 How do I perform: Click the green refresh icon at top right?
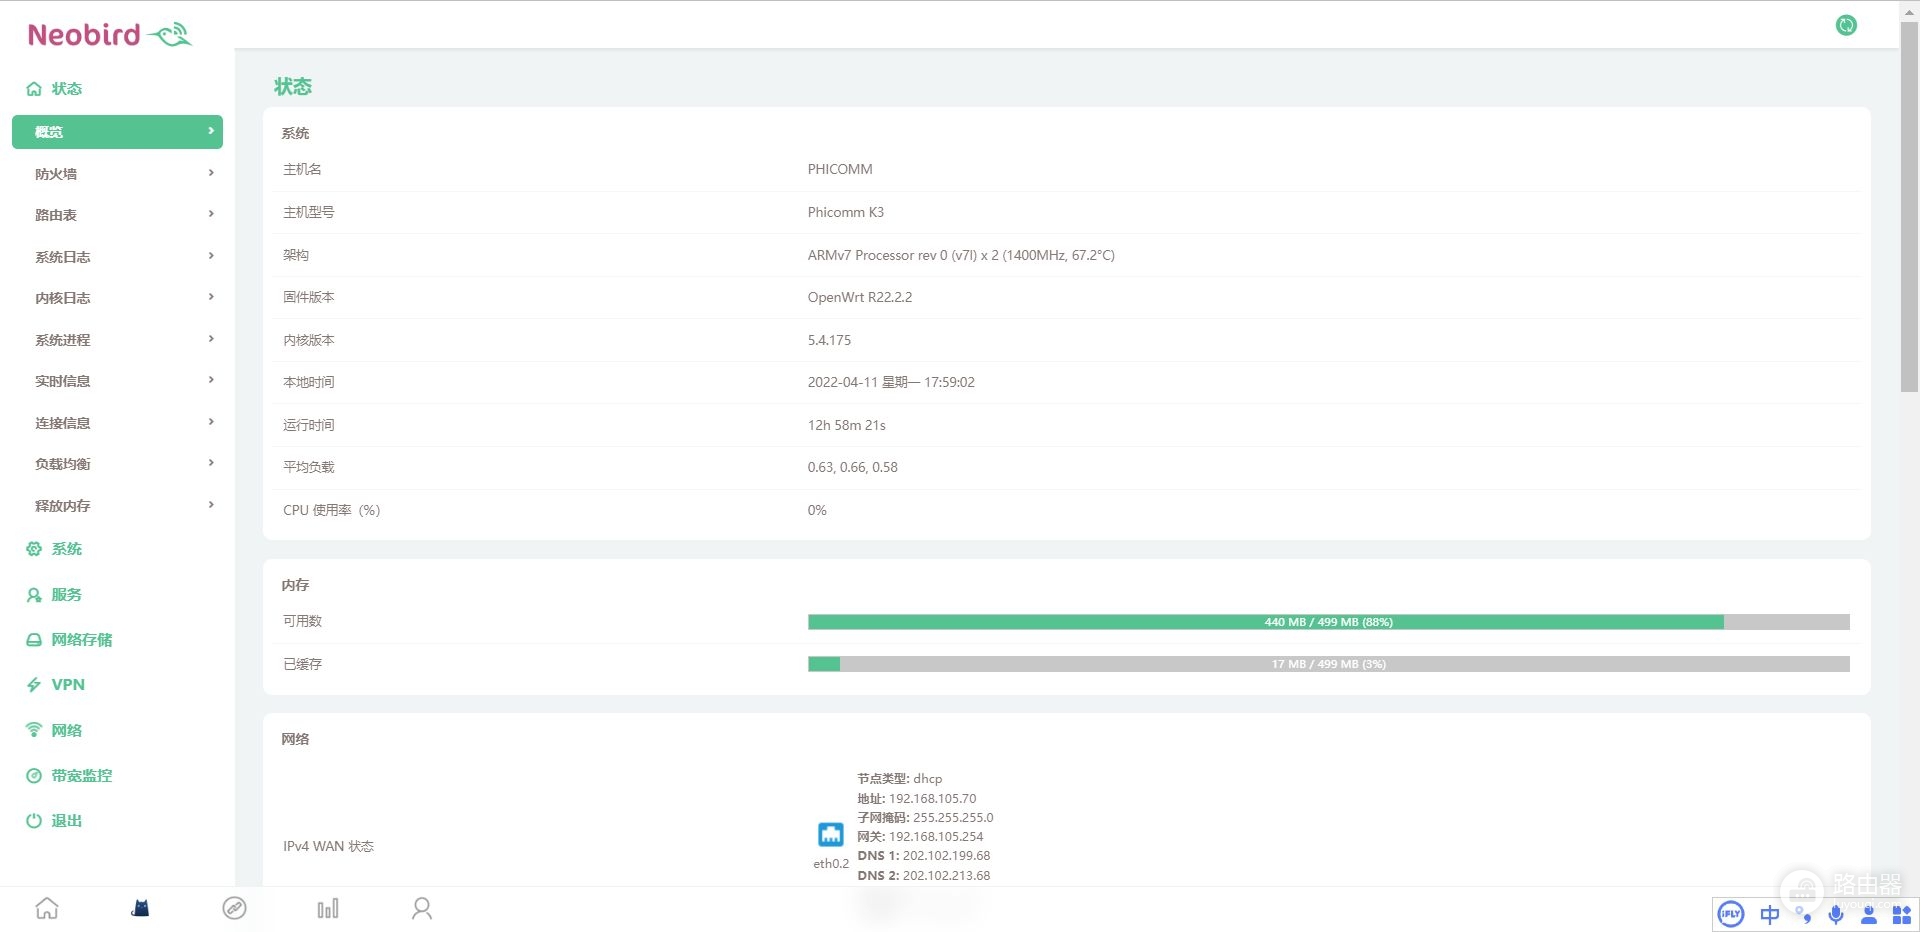(x=1846, y=25)
